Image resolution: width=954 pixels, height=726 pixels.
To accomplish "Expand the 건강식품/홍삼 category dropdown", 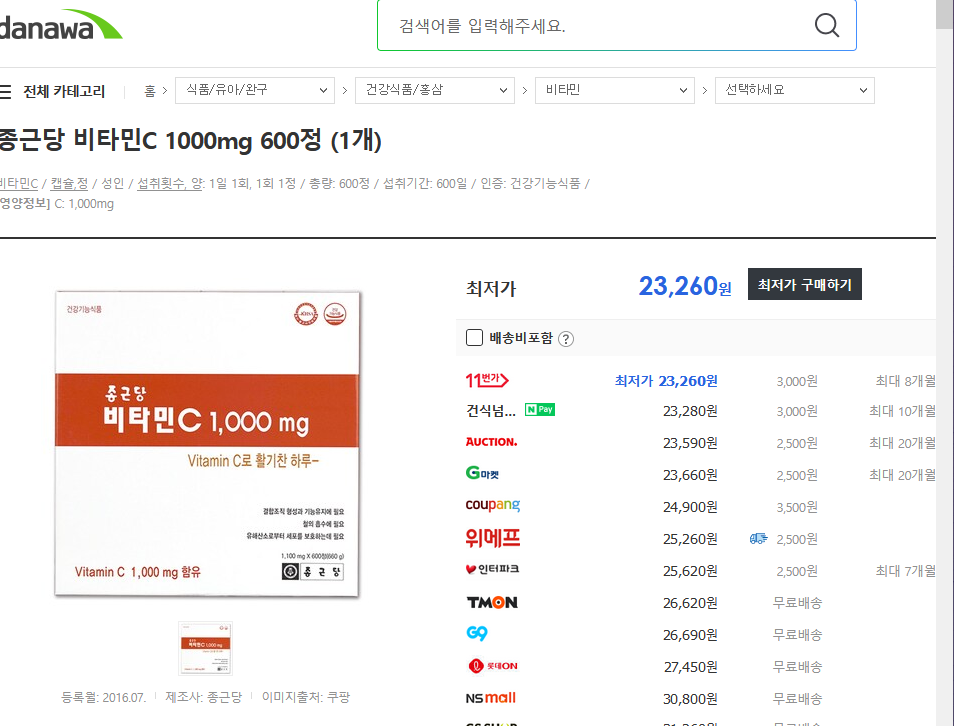I will pyautogui.click(x=435, y=90).
